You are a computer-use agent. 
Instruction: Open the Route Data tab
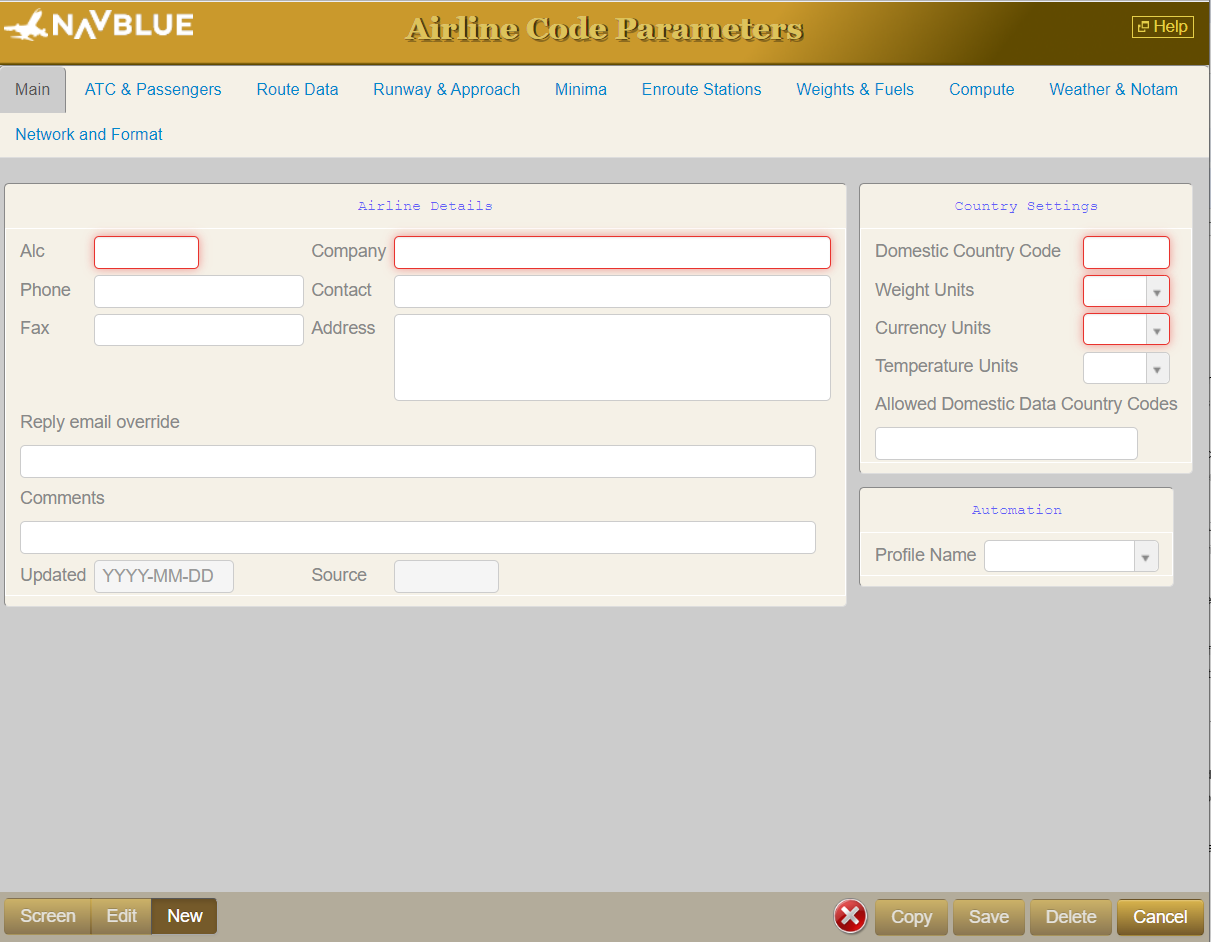pyautogui.click(x=297, y=90)
